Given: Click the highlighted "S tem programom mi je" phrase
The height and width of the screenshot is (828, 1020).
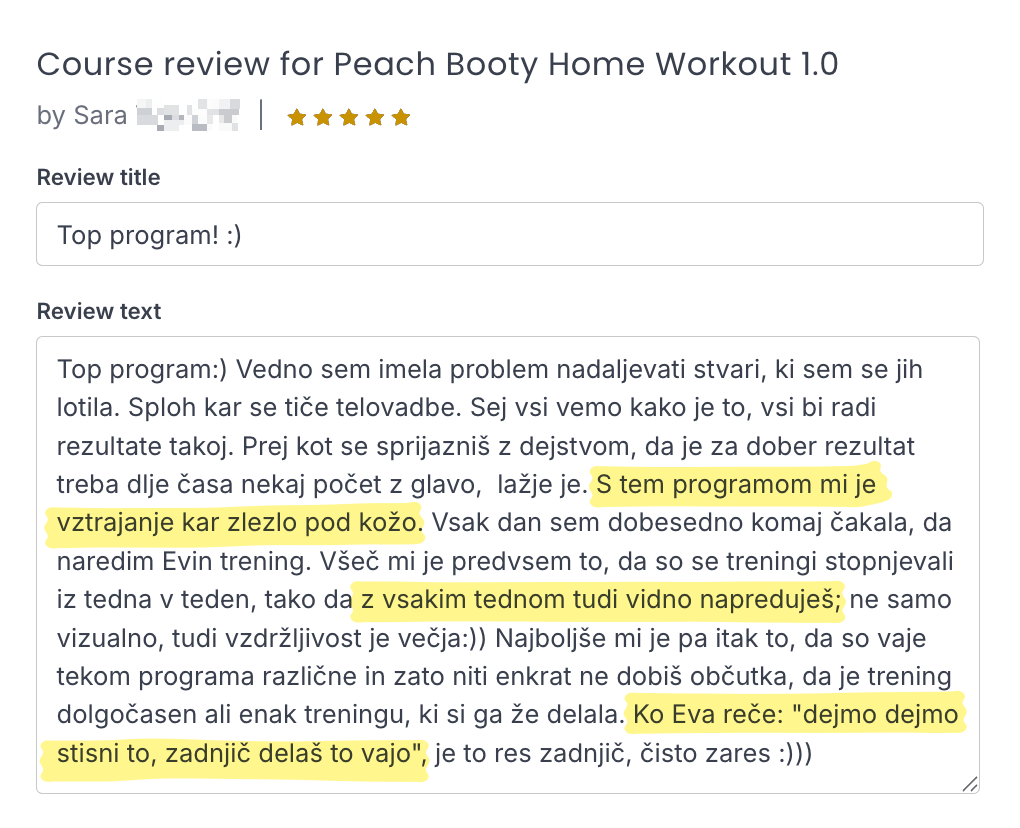Looking at the screenshot, I should (738, 486).
